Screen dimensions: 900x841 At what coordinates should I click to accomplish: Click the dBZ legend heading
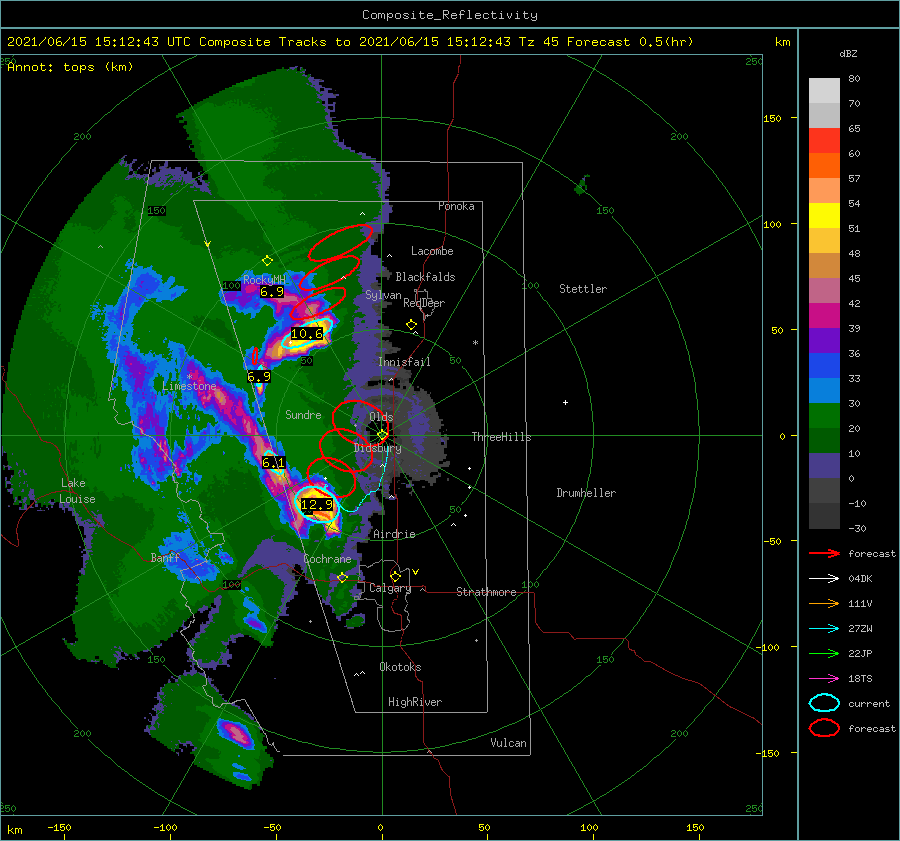pos(848,53)
